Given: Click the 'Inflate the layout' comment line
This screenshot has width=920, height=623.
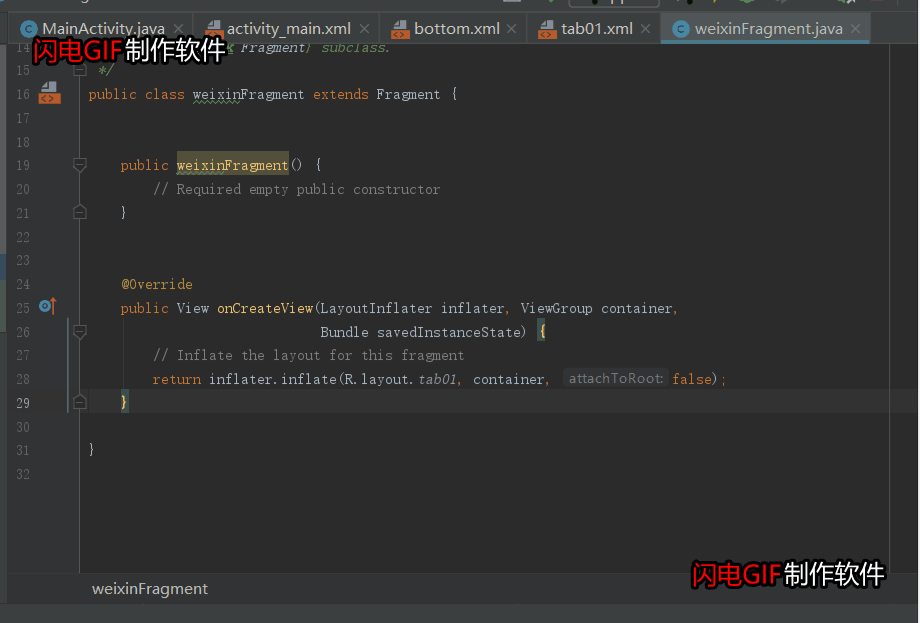Looking at the screenshot, I should [x=309, y=355].
